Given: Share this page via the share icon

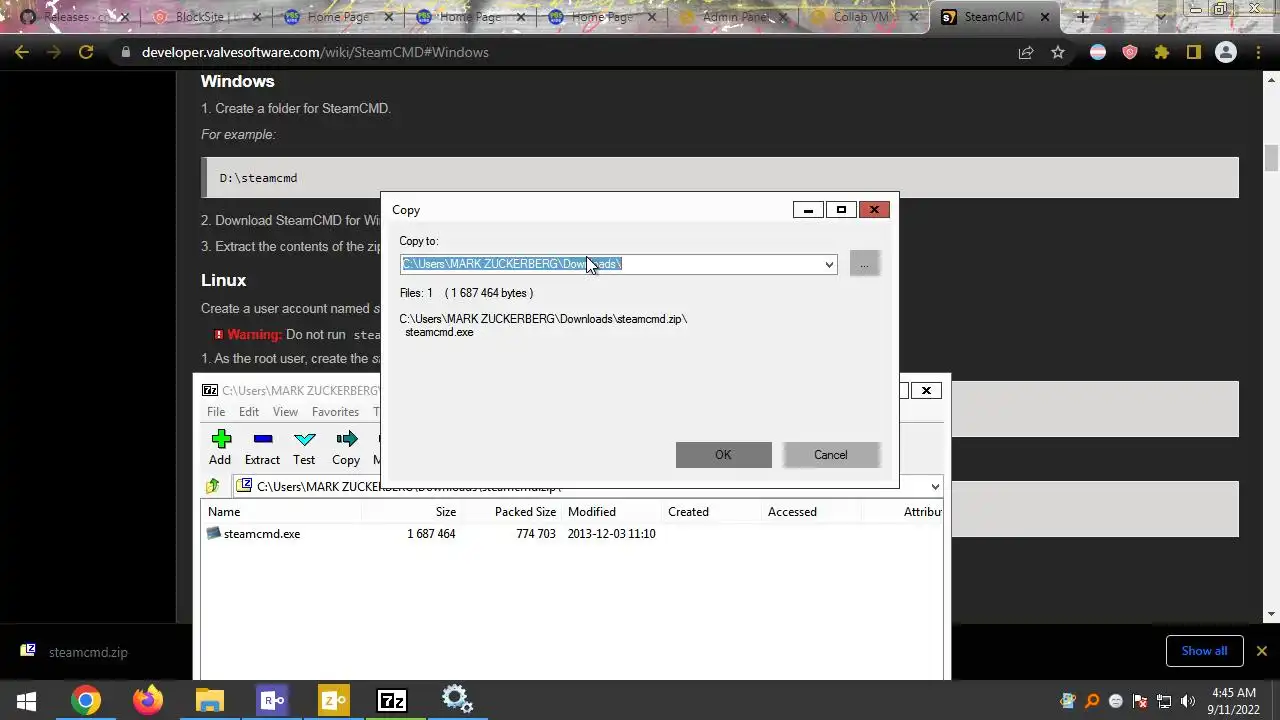Looking at the screenshot, I should (x=1026, y=52).
